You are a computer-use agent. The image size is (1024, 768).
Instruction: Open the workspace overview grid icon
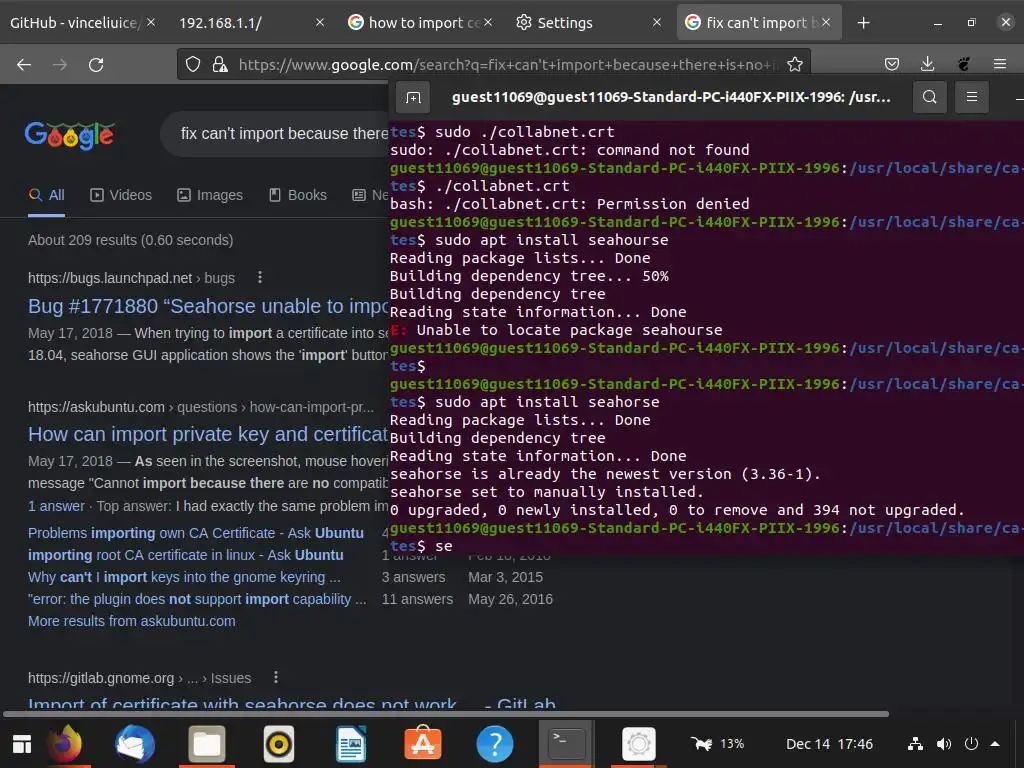tap(22, 744)
